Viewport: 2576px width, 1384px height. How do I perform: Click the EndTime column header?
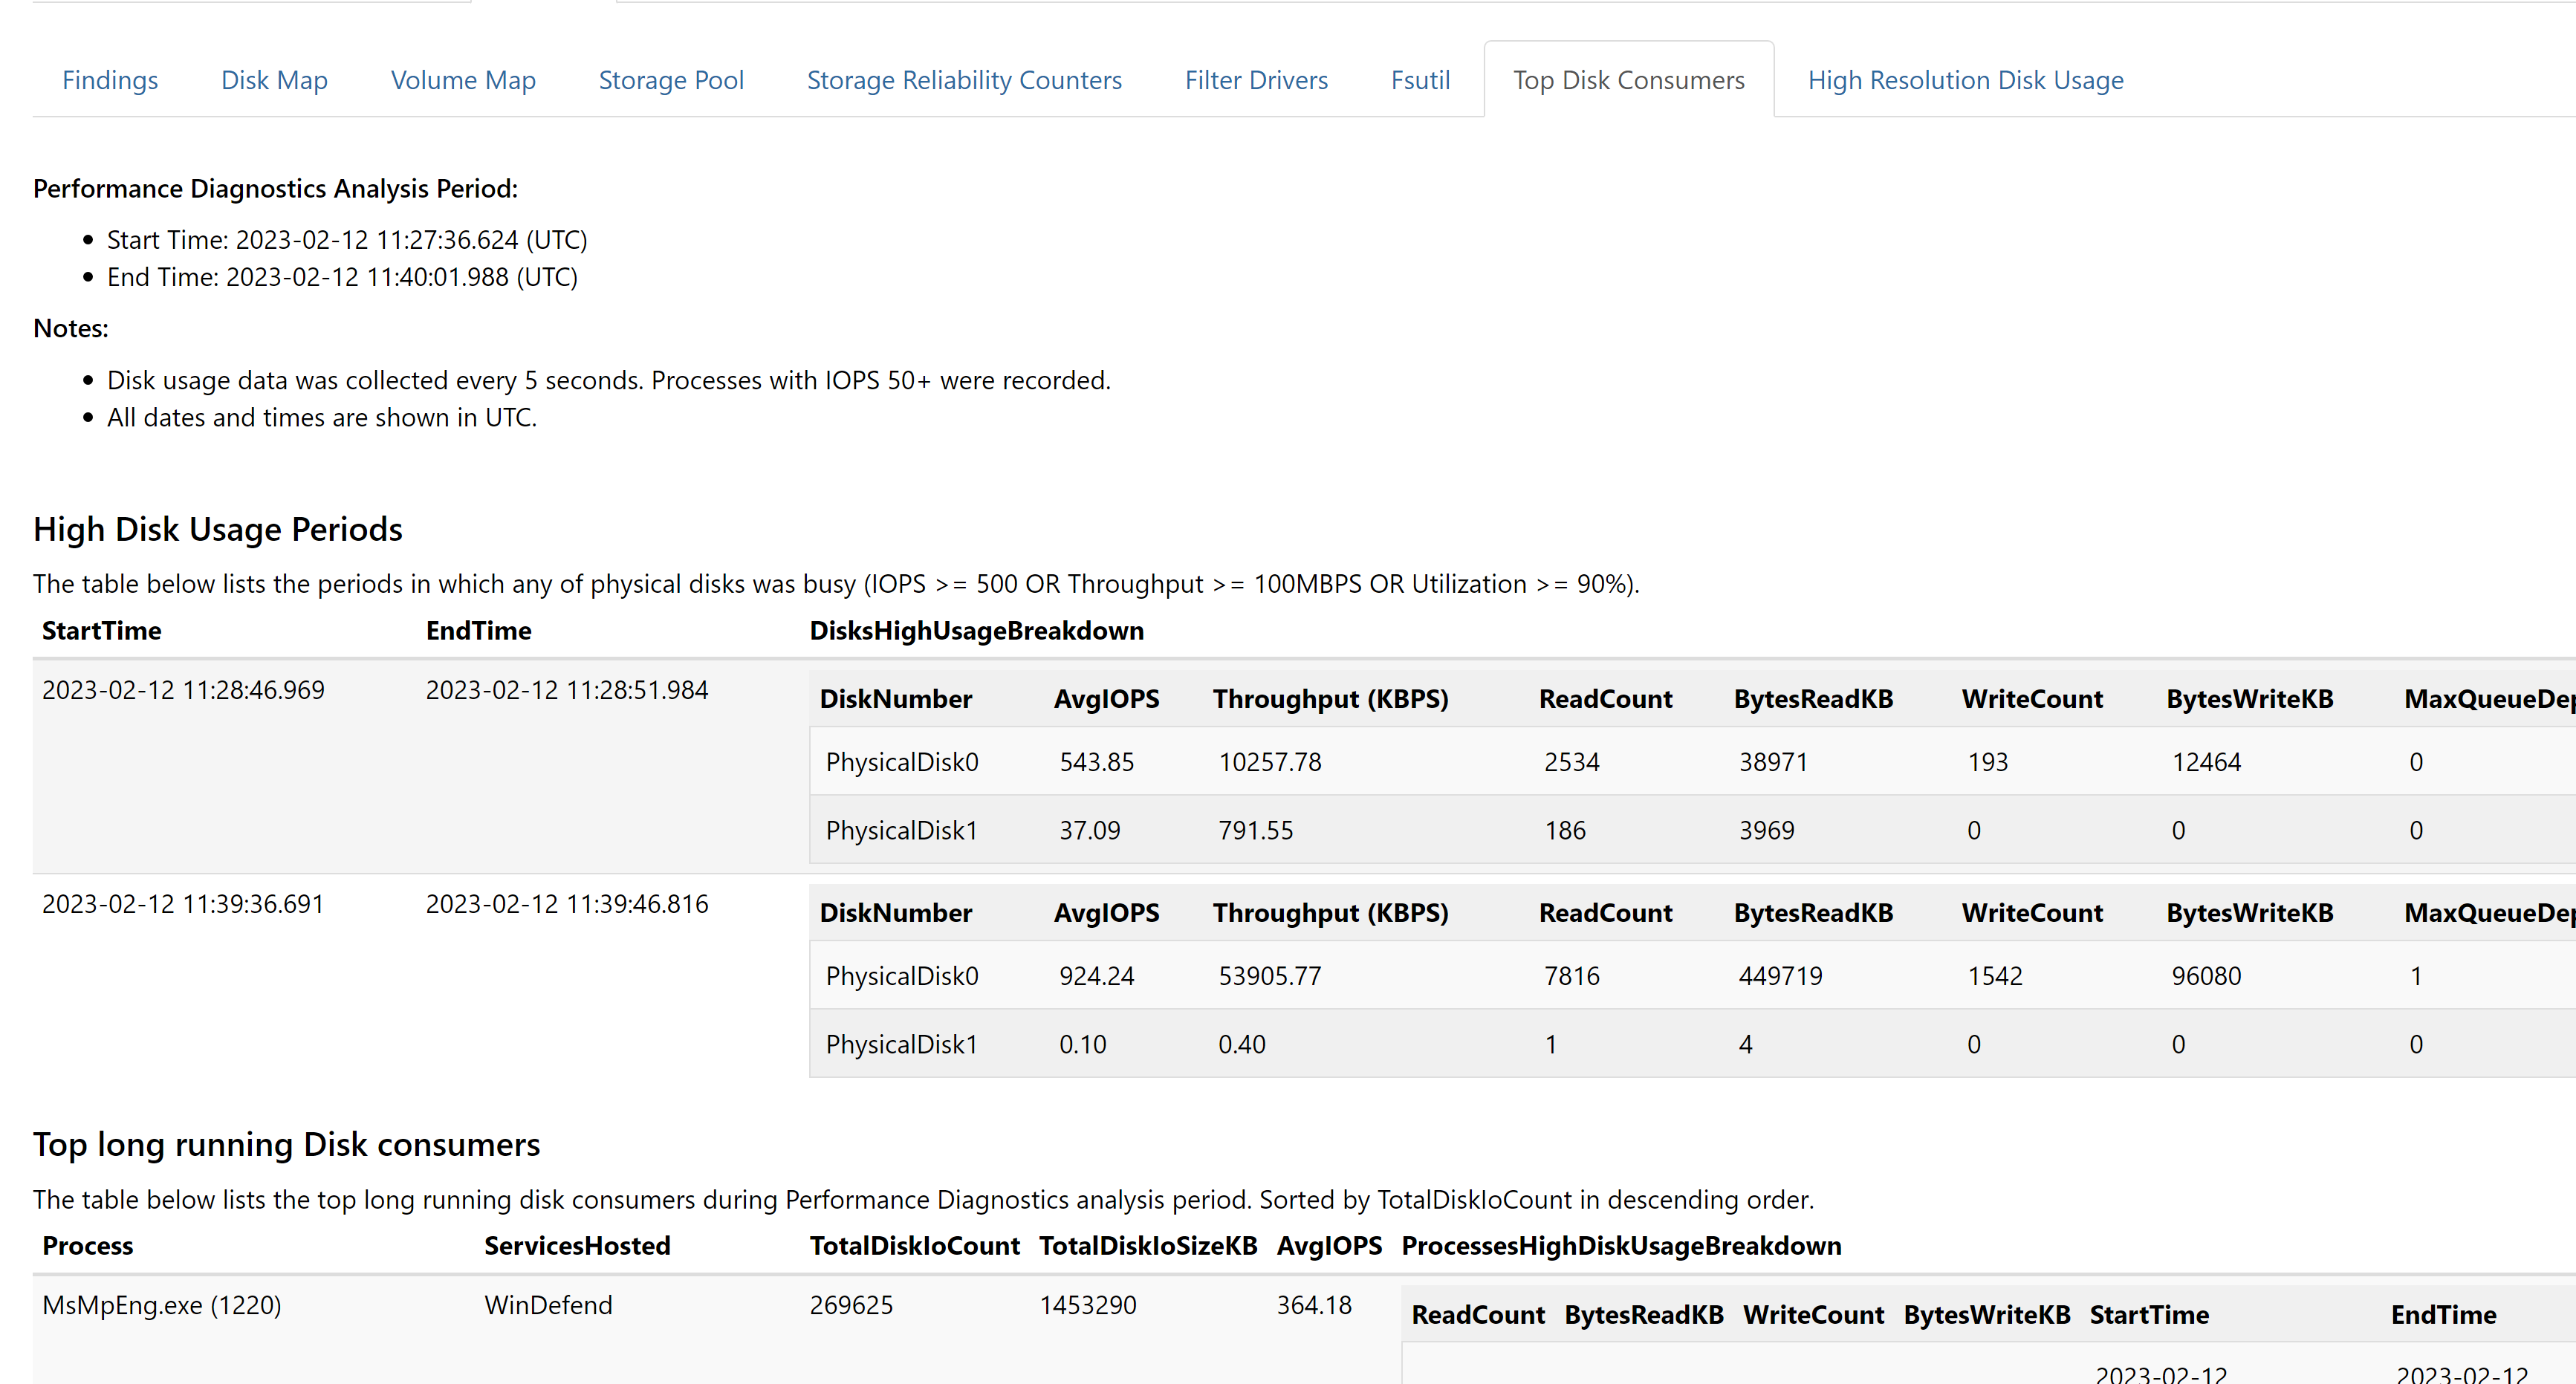(x=478, y=630)
